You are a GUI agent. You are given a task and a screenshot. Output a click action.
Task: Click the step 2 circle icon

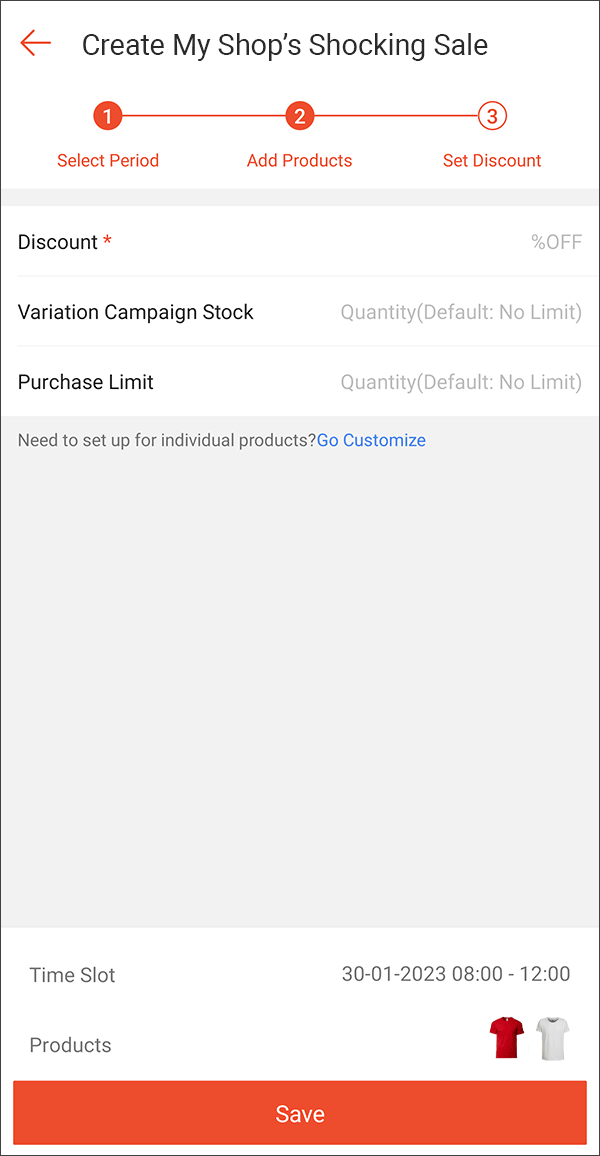299,117
